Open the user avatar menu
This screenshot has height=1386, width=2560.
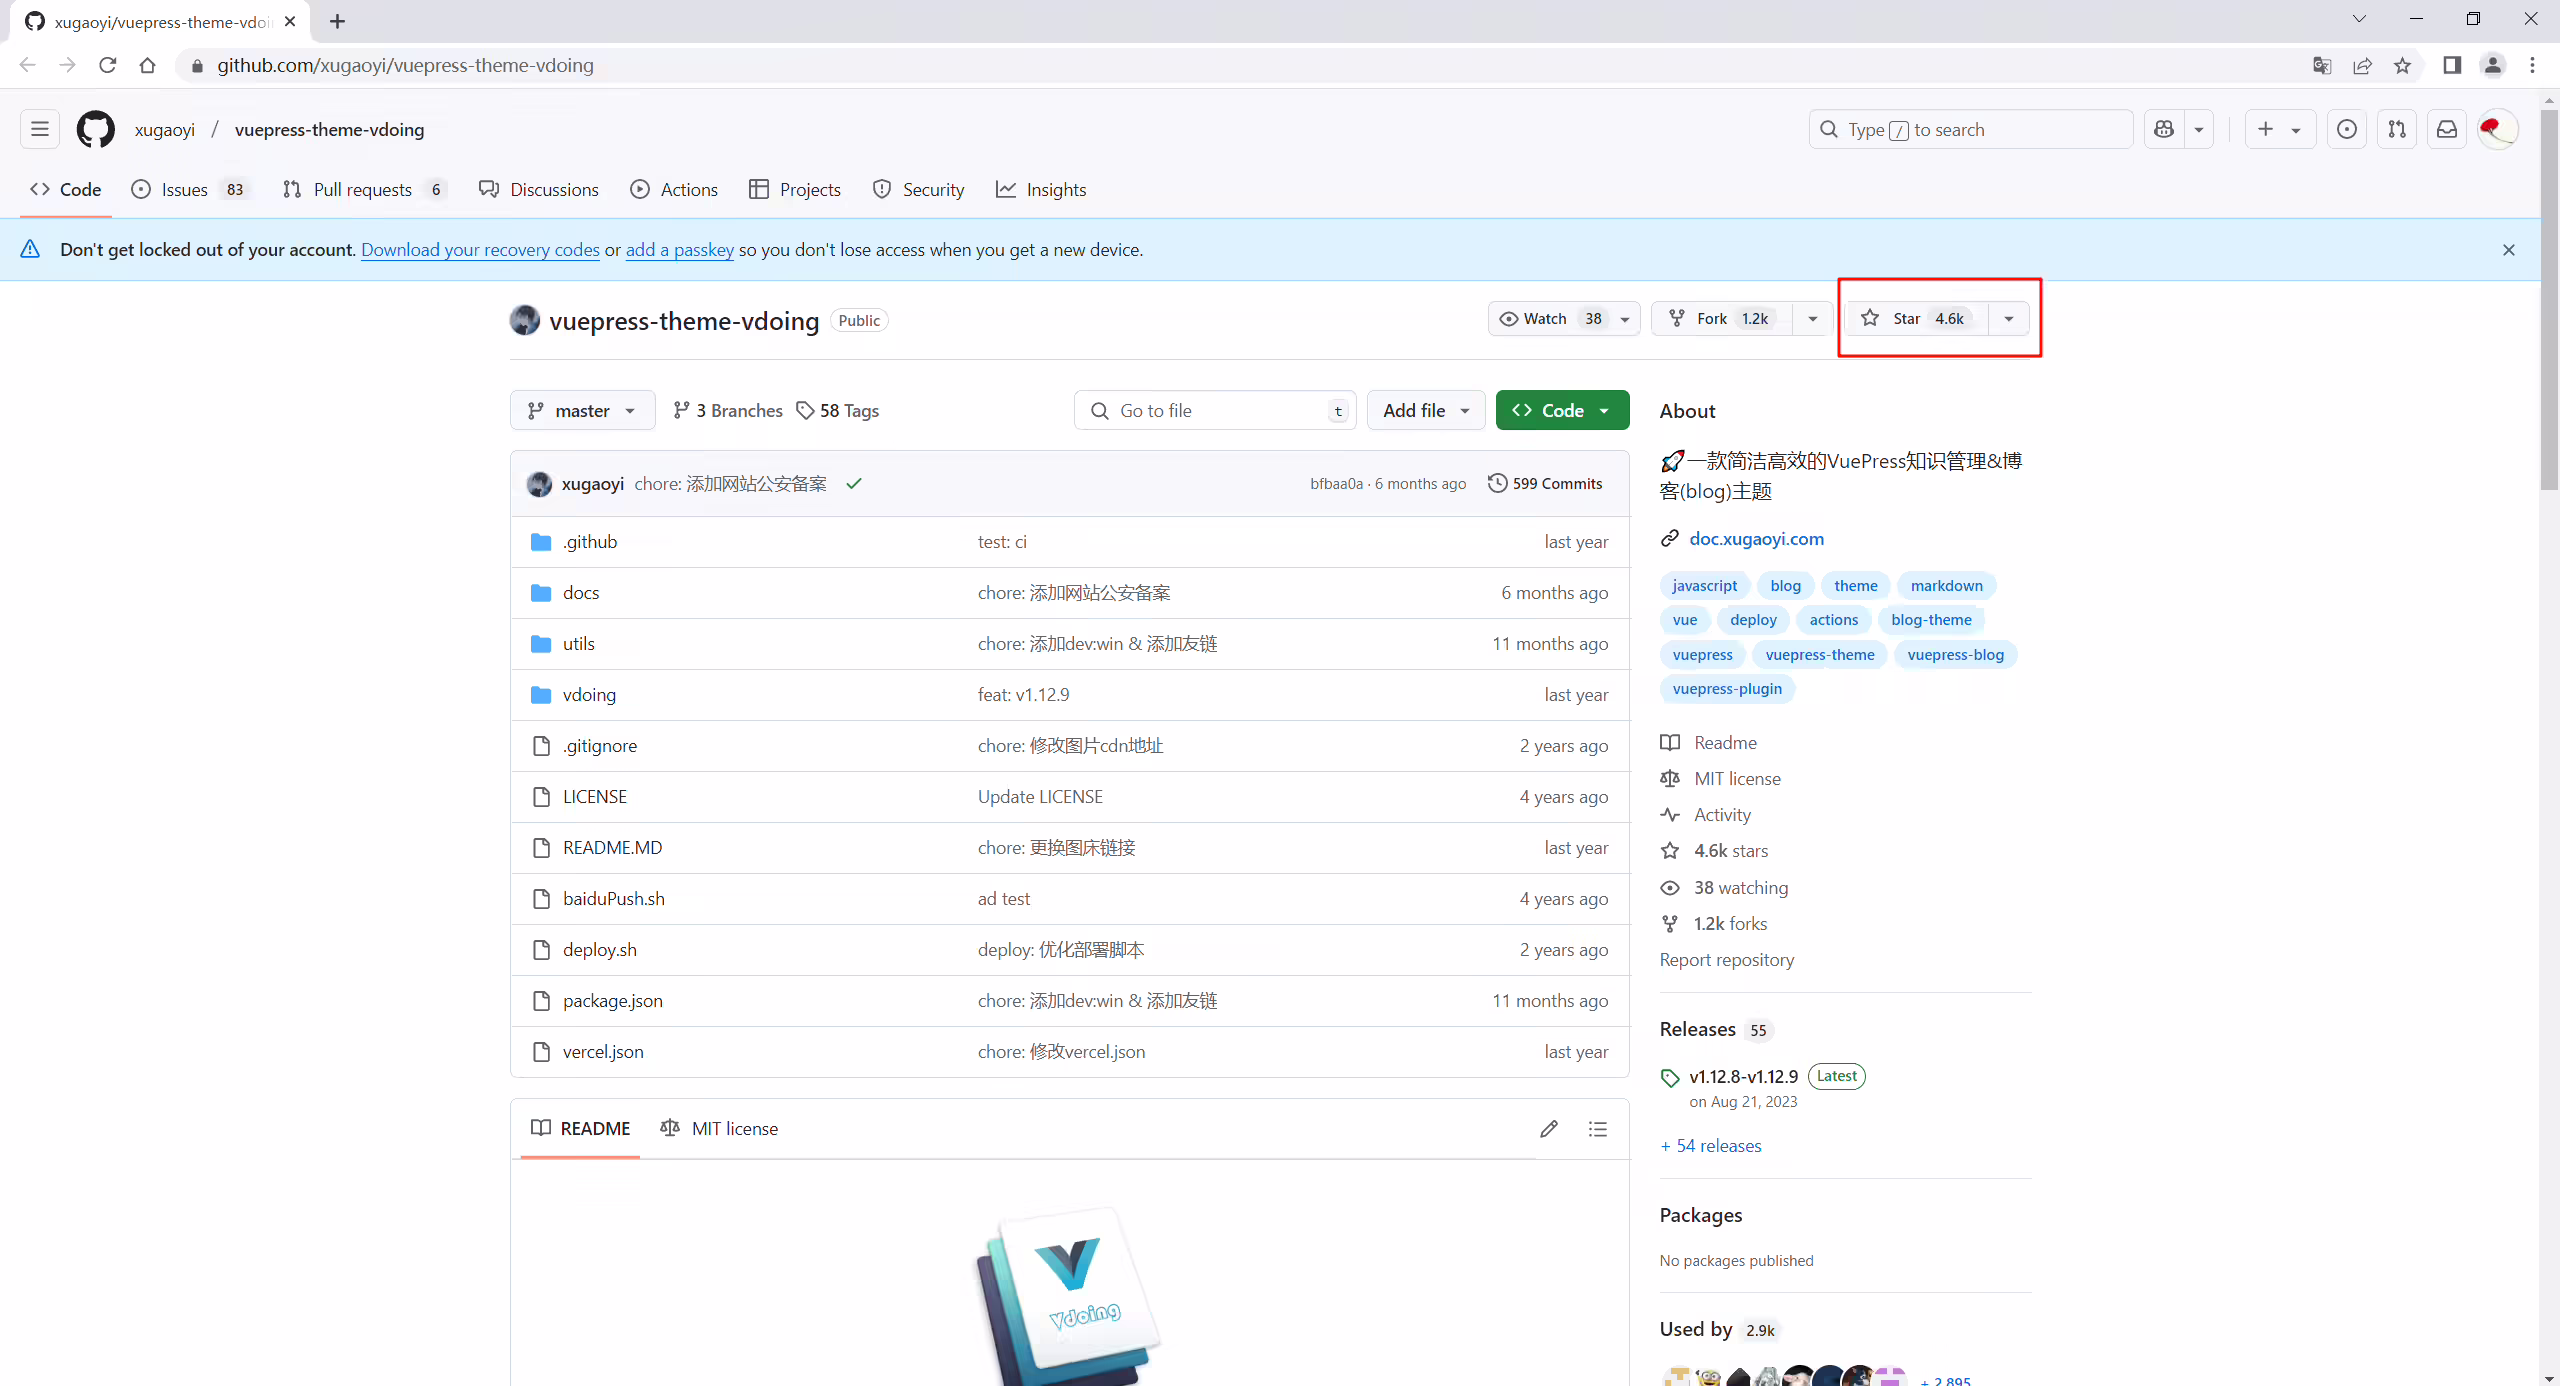pyautogui.click(x=2497, y=129)
